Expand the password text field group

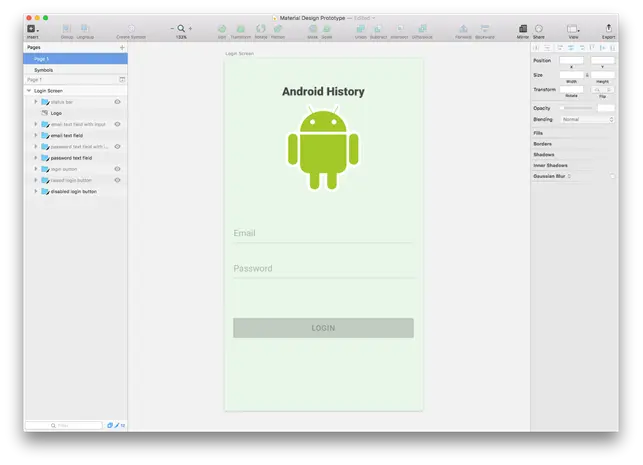36,158
